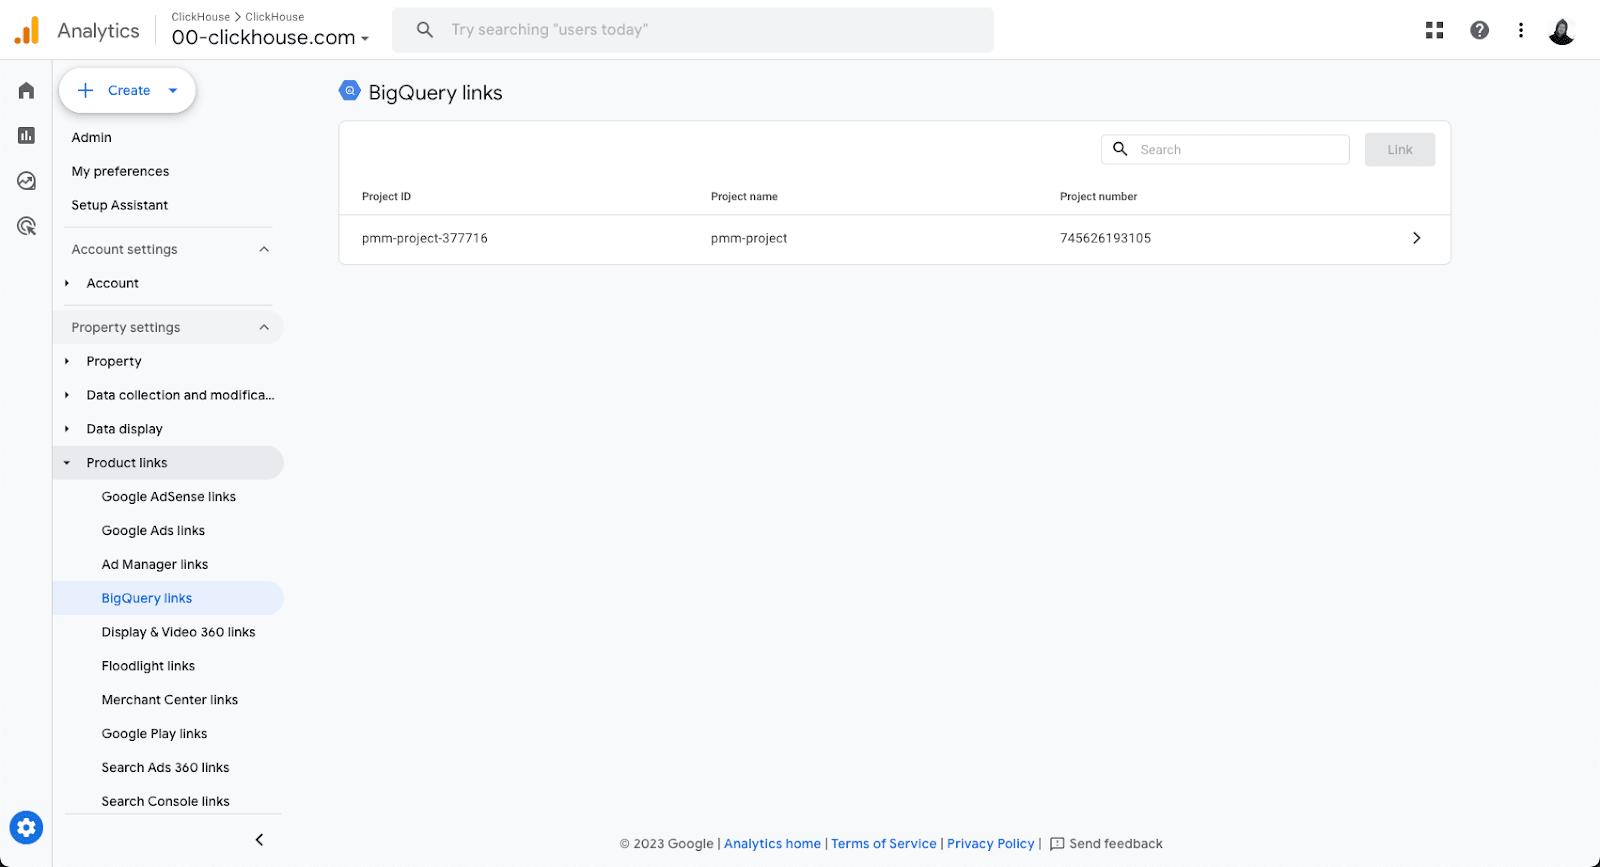The height and width of the screenshot is (867, 1600).
Task: Go to the Home icon in sidebar
Action: pos(27,91)
